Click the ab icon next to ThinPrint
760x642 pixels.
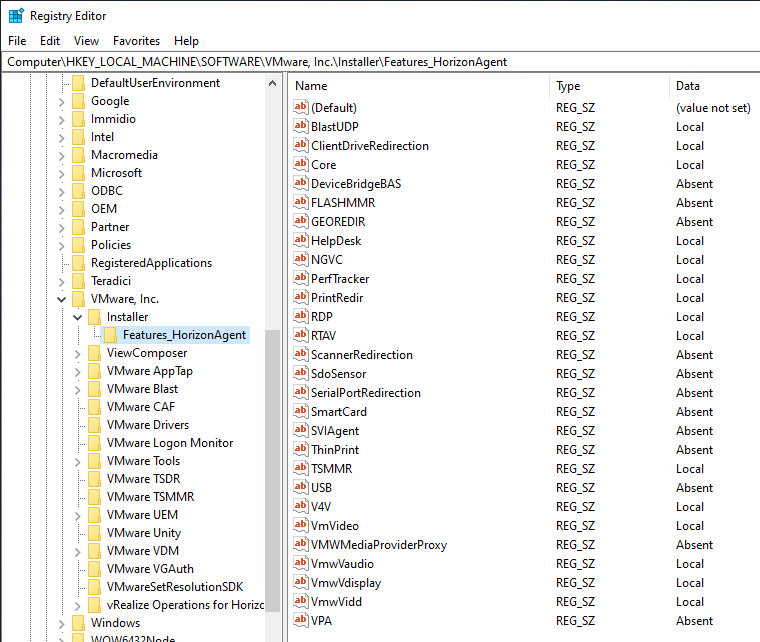(x=301, y=449)
